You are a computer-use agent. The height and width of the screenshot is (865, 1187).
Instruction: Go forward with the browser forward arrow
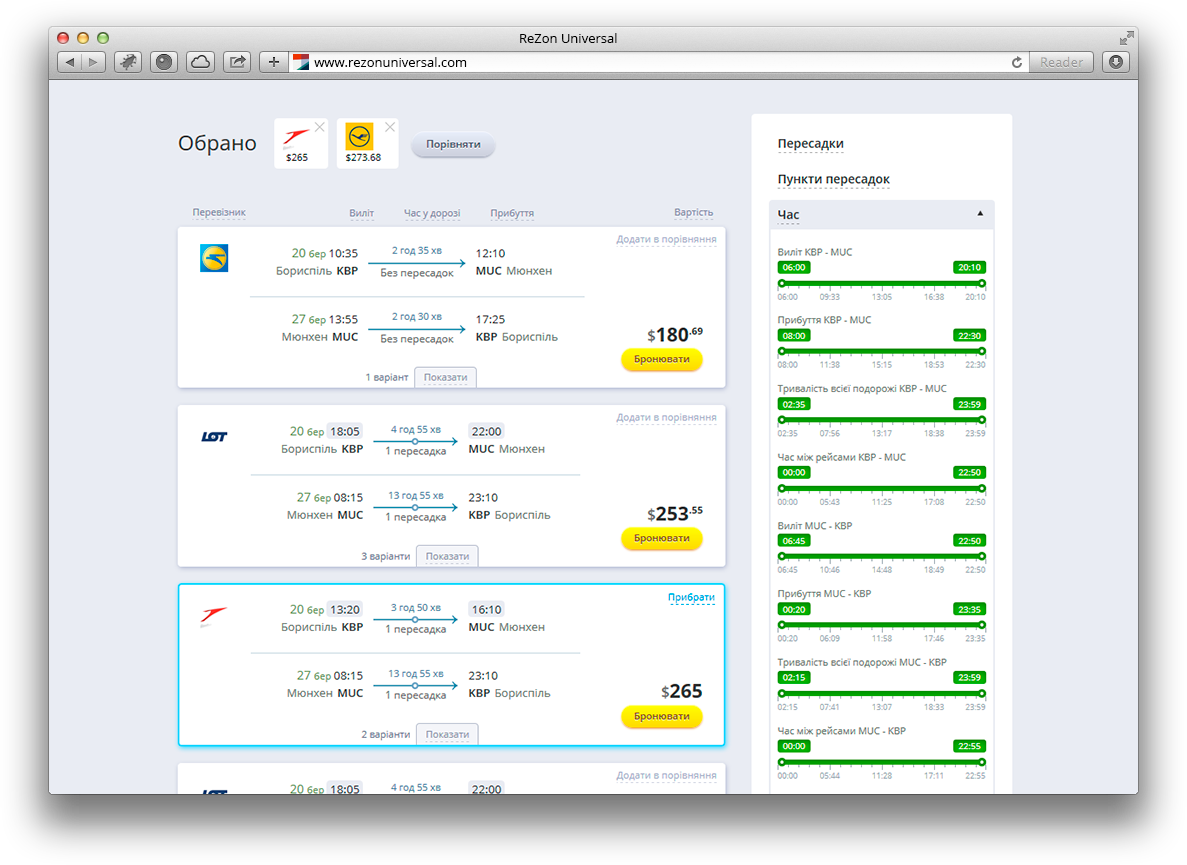(x=93, y=62)
